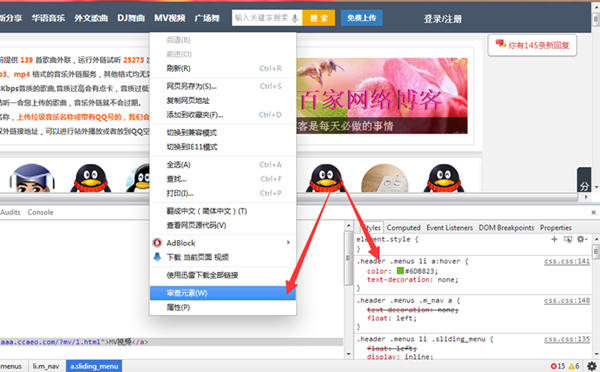Open 广场舞 navigation link
The image size is (600, 372).
207,18
